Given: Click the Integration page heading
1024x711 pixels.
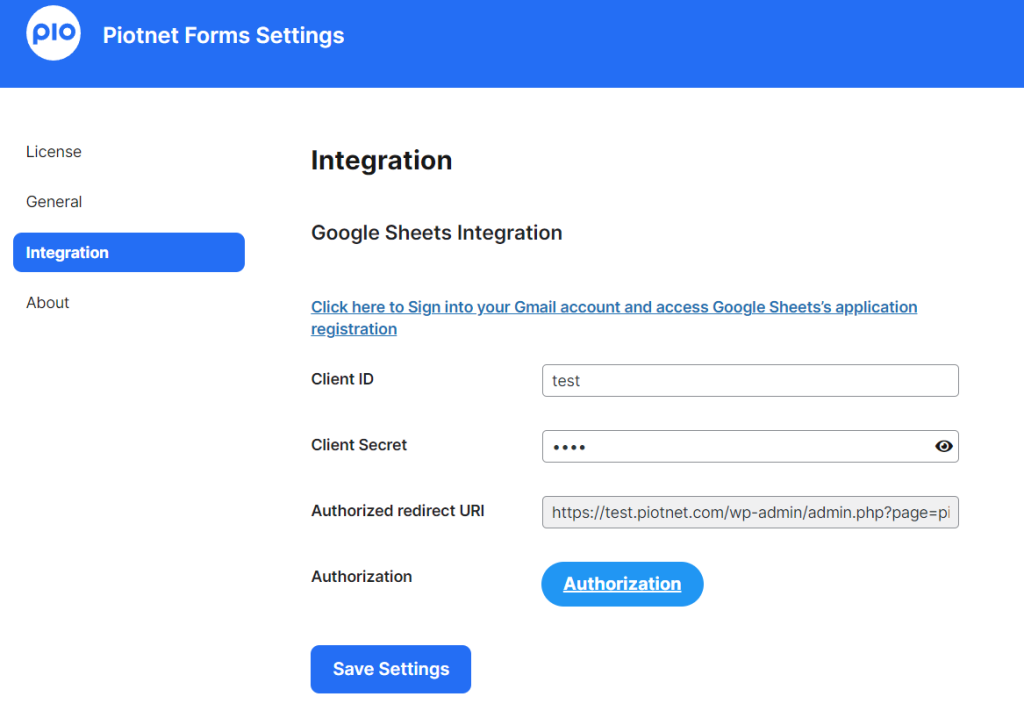Looking at the screenshot, I should pos(381,160).
